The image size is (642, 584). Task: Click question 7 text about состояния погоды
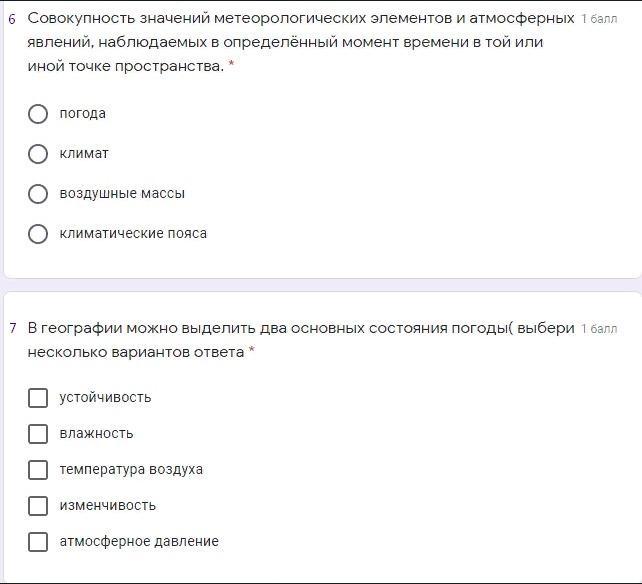pos(300,340)
